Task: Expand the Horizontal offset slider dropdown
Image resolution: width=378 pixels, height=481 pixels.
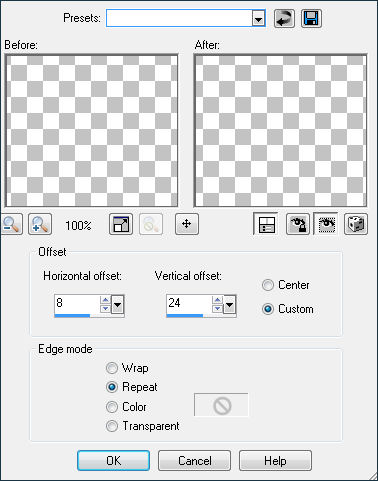Action: click(x=117, y=304)
